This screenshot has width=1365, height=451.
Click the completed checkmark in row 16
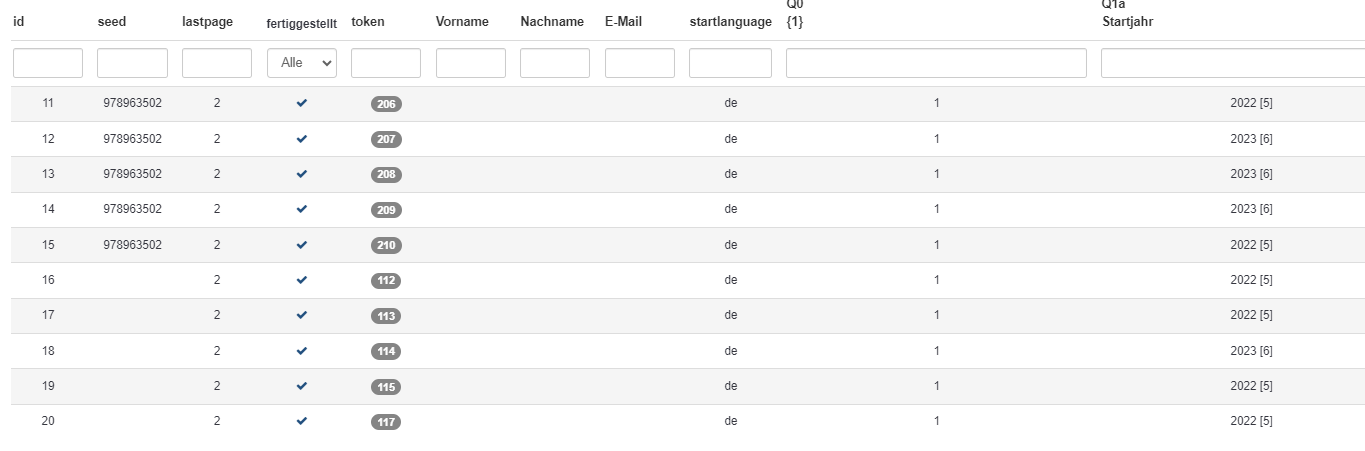point(302,280)
